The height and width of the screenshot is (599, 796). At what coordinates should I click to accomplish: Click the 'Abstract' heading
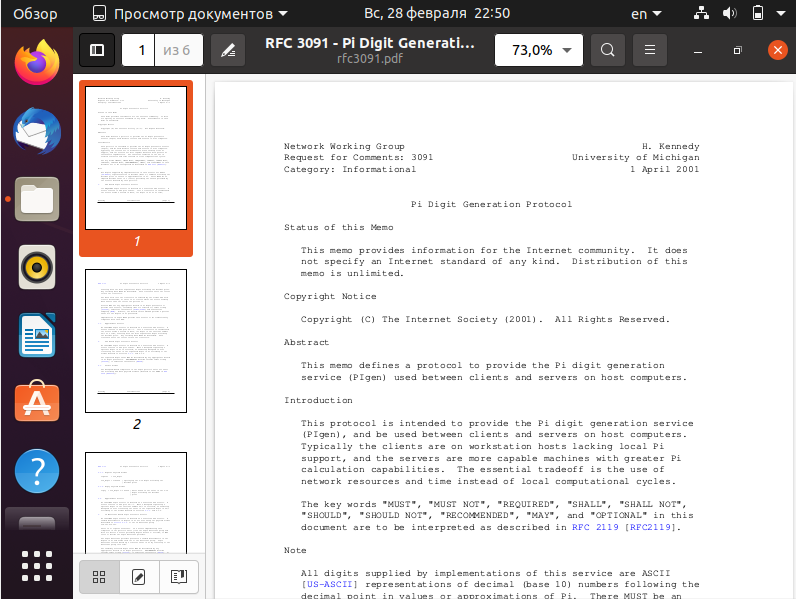[307, 342]
